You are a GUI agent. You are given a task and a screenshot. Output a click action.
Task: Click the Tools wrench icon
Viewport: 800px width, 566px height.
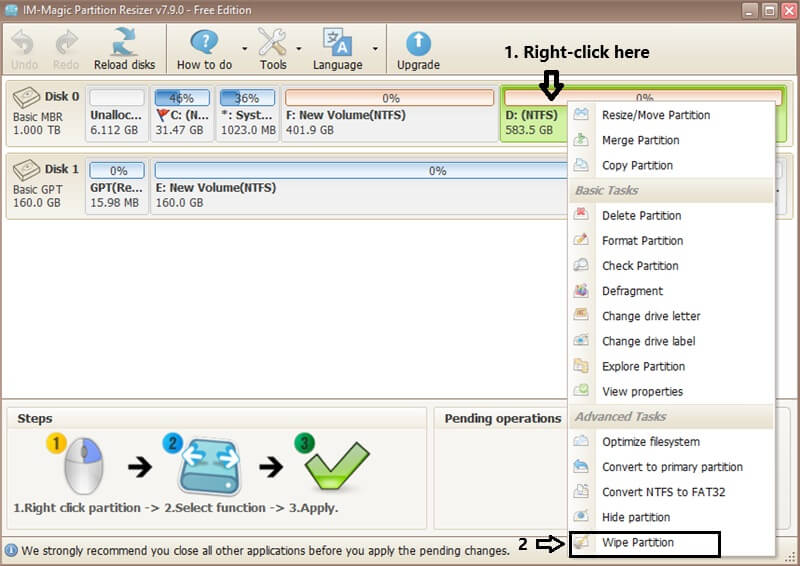[x=272, y=42]
